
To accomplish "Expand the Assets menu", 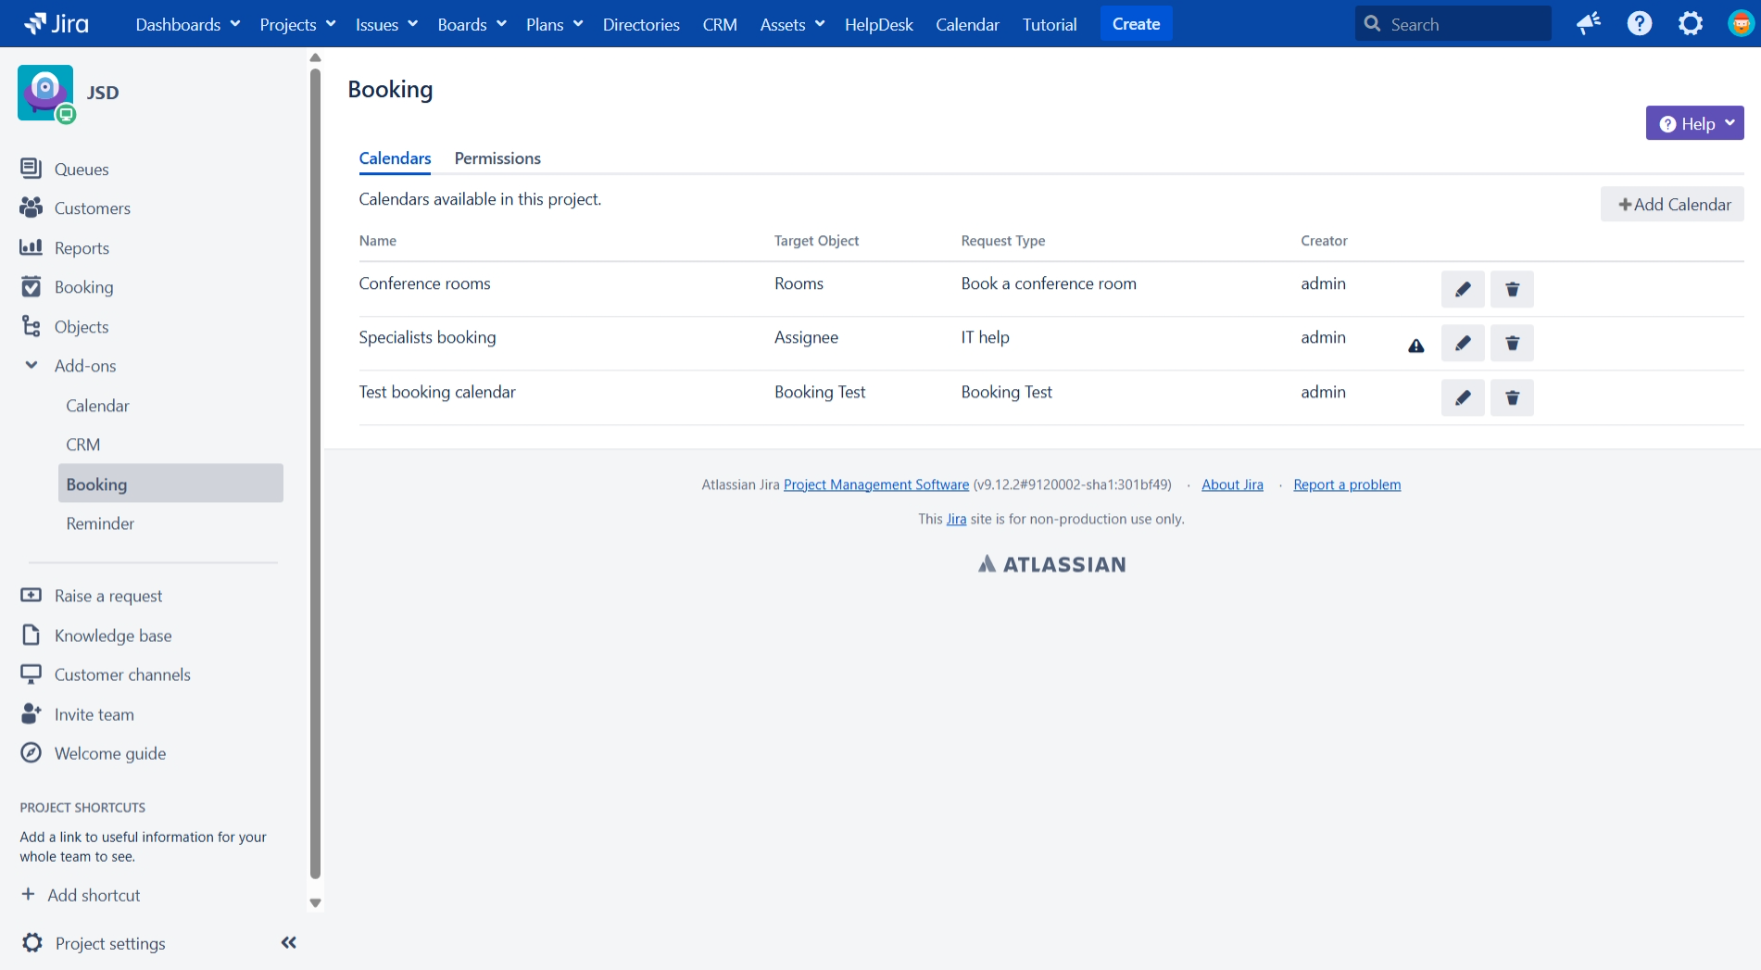I will (x=791, y=24).
